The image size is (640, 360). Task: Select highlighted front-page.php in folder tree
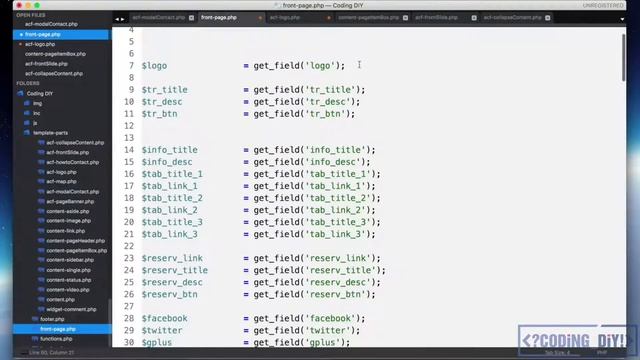pos(58,329)
